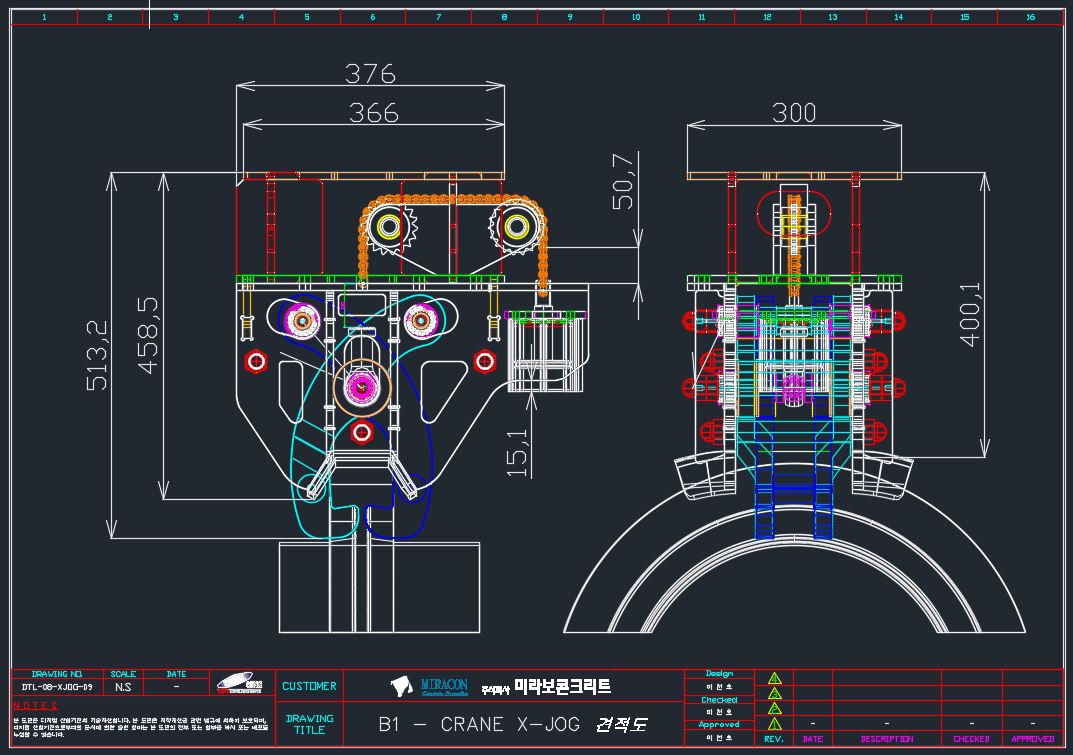Click the magenta APPROVED column header
The width and height of the screenshot is (1073, 755).
(1033, 739)
